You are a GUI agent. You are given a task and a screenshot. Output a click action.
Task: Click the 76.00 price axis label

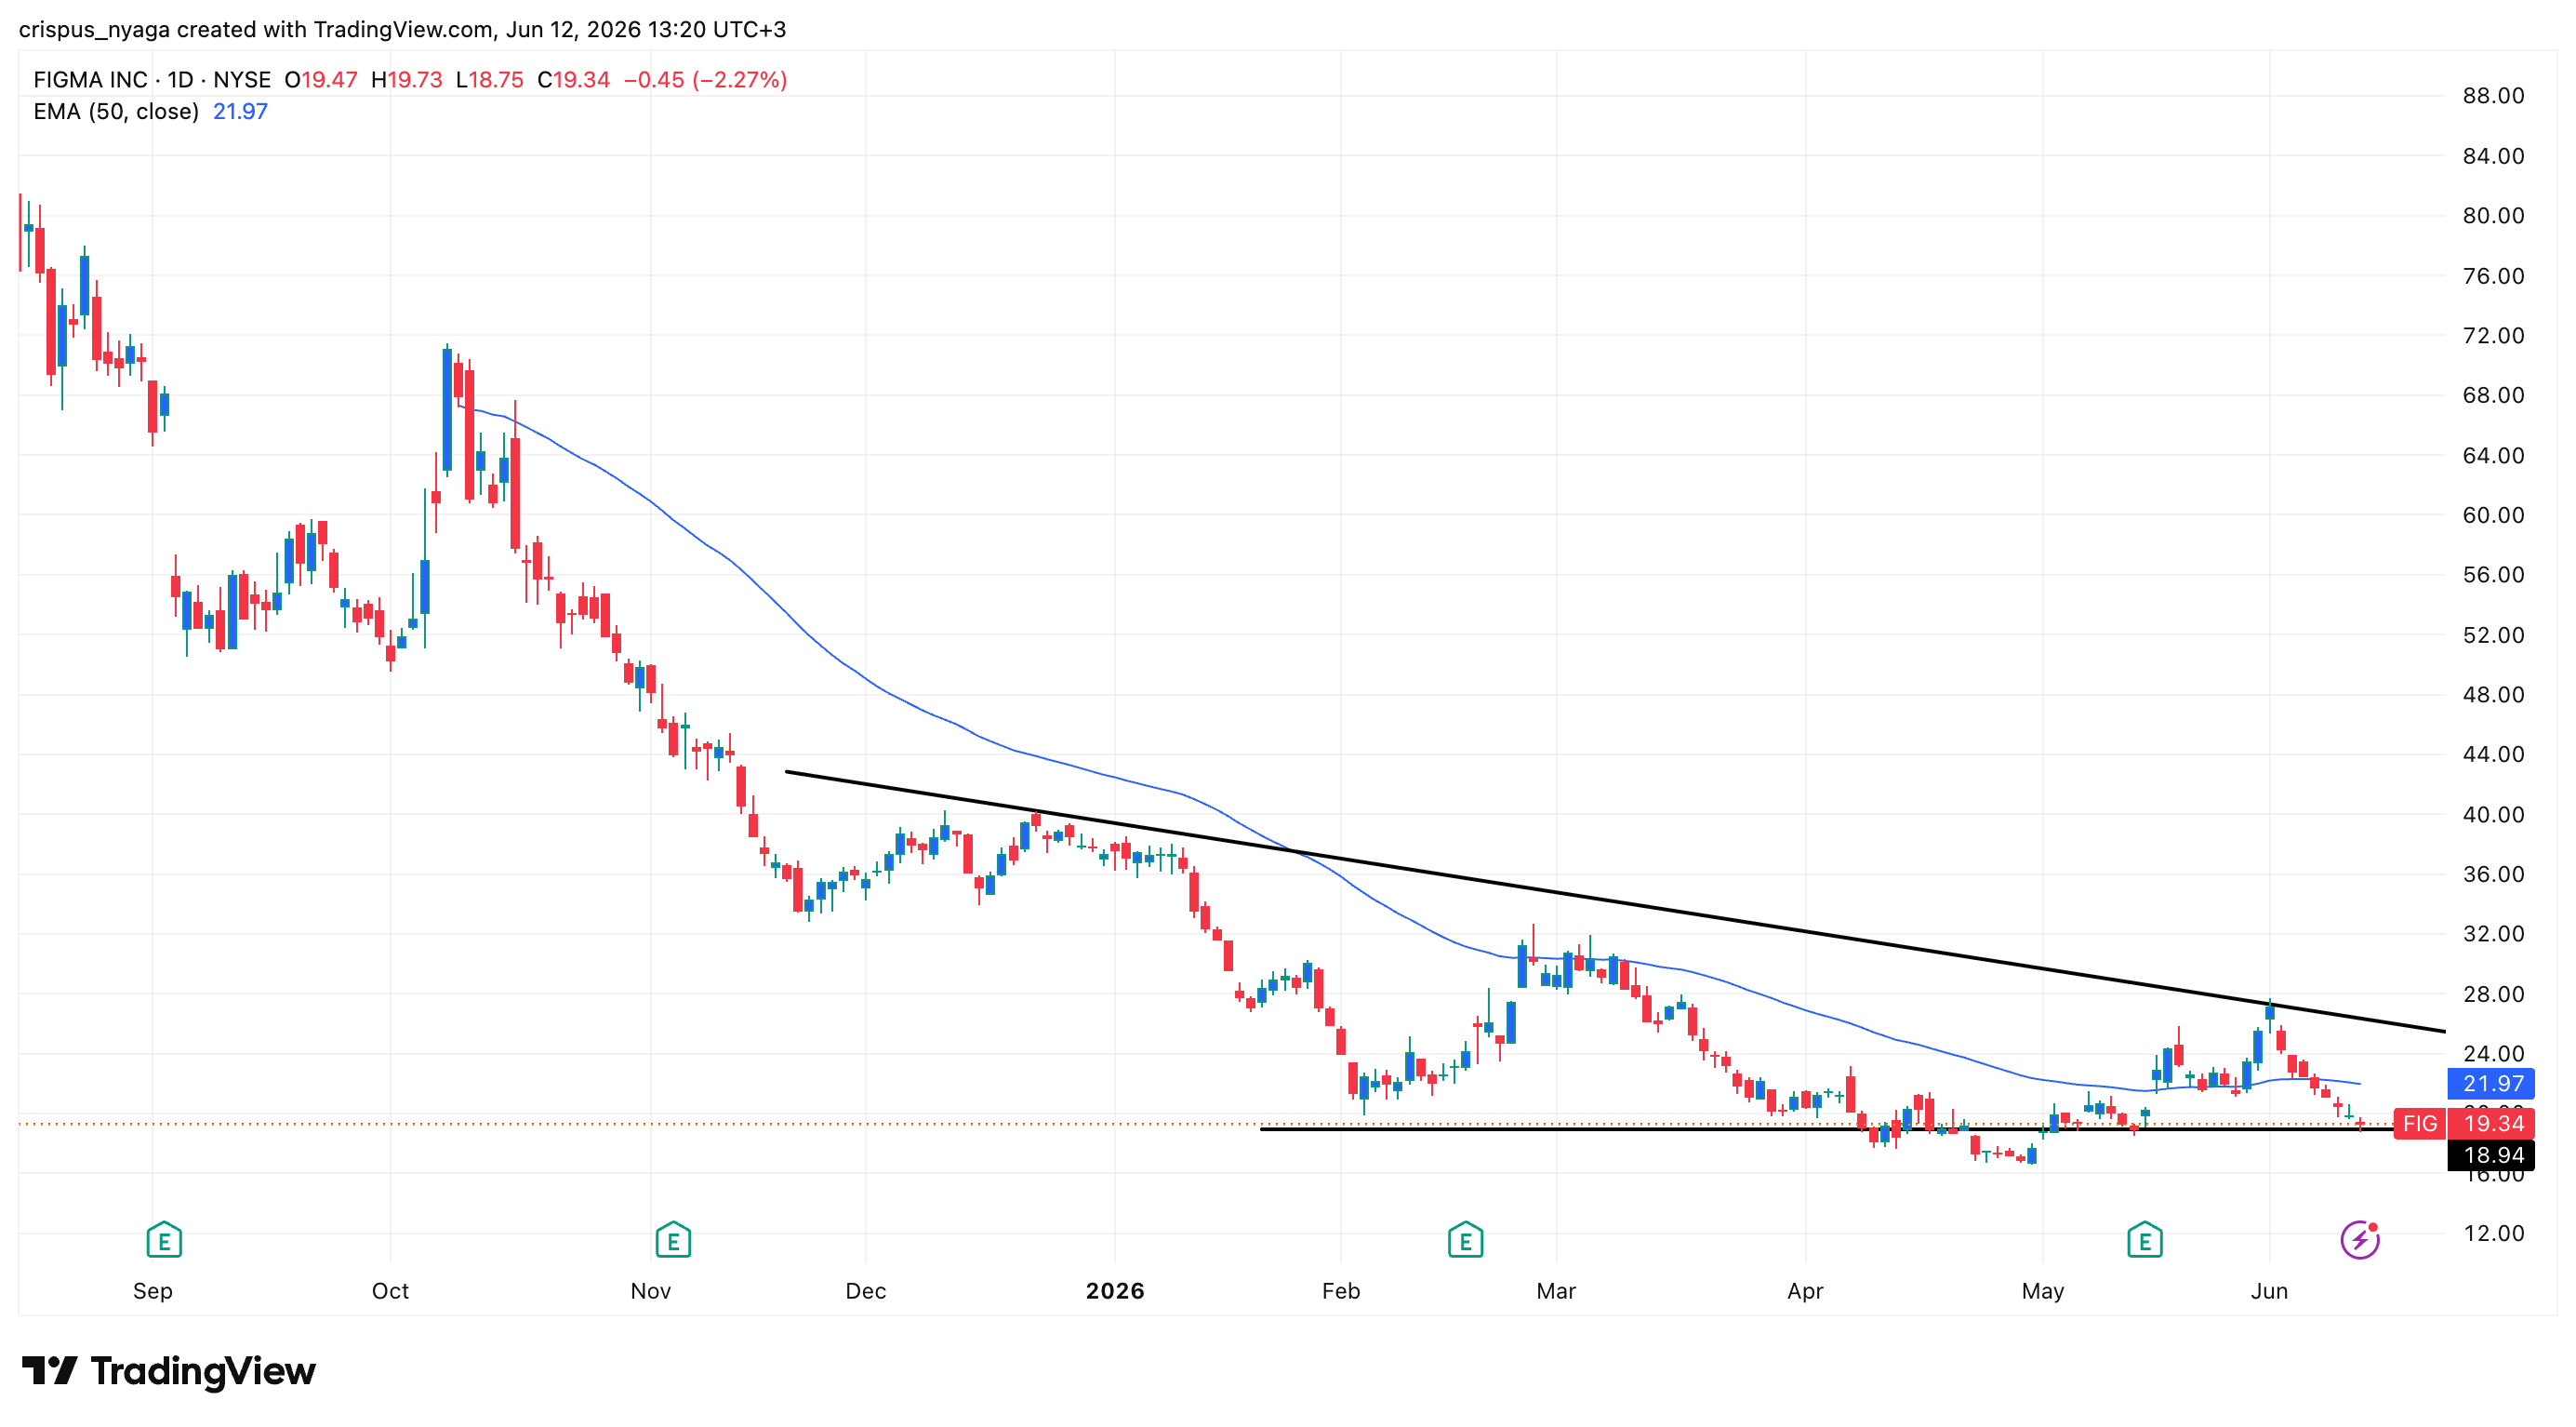(x=2493, y=276)
